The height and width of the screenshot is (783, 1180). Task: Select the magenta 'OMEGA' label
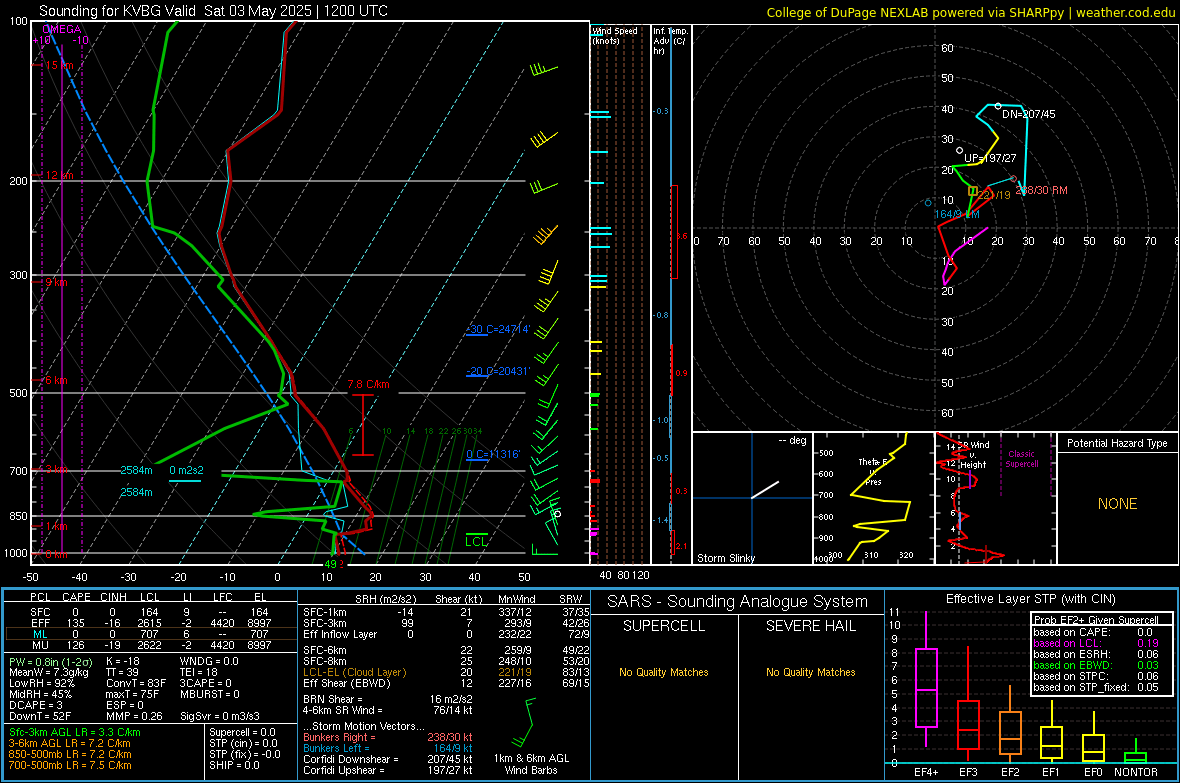point(62,29)
